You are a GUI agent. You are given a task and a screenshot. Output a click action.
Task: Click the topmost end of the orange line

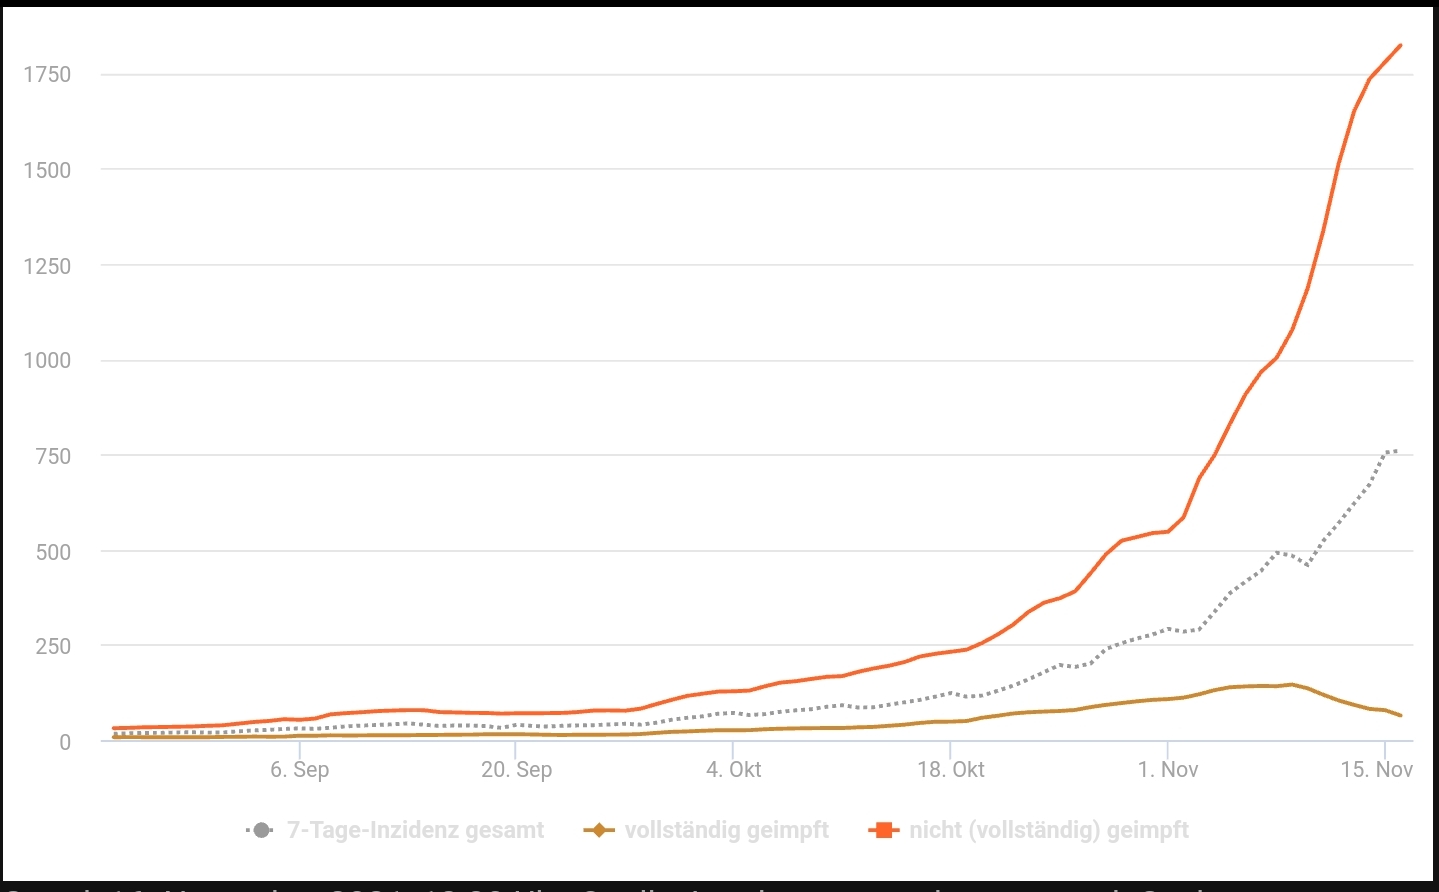1400,46
